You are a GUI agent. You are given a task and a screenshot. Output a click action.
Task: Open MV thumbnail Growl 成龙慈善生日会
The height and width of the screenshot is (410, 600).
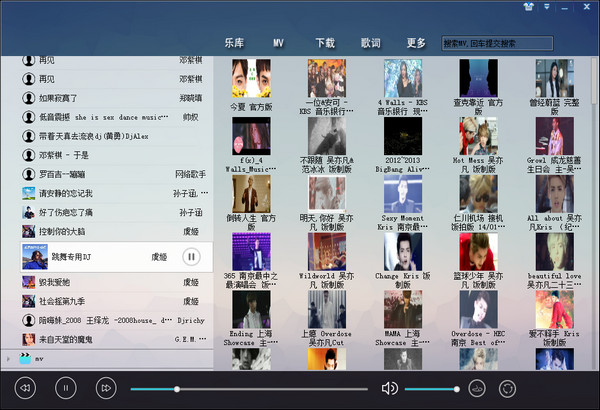[x=554, y=136]
